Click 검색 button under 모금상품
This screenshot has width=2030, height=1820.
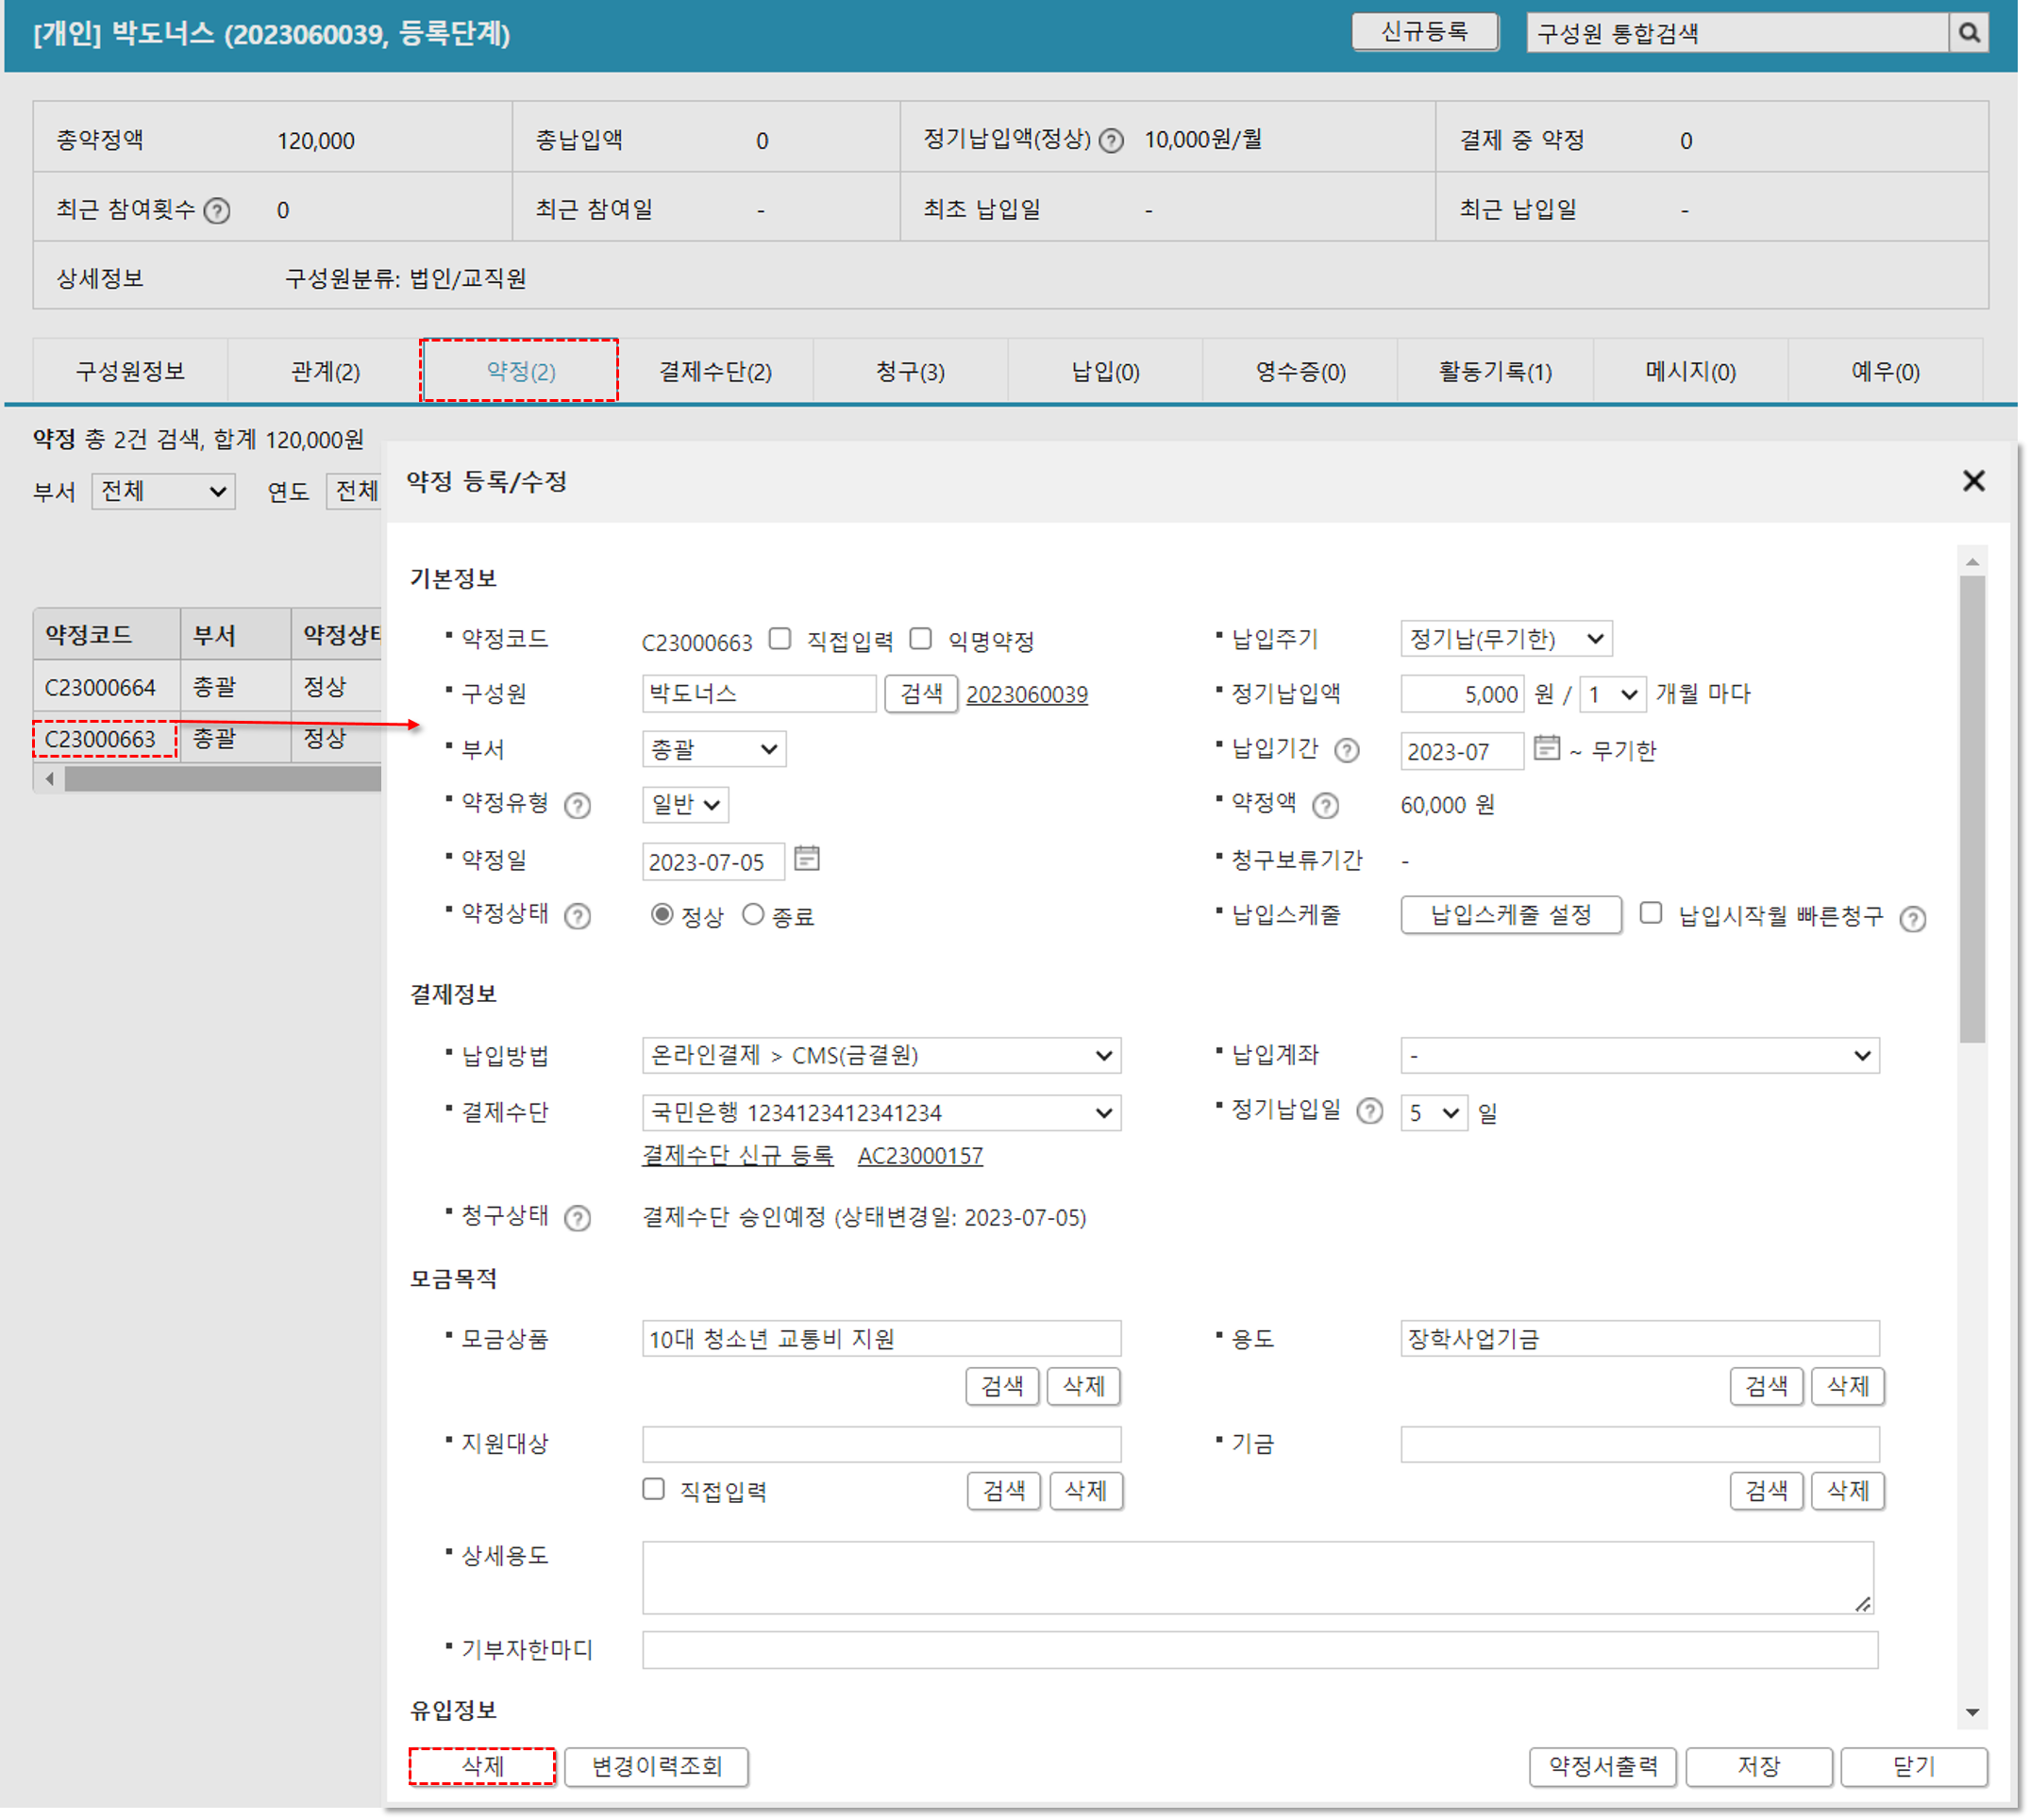pos(1003,1387)
